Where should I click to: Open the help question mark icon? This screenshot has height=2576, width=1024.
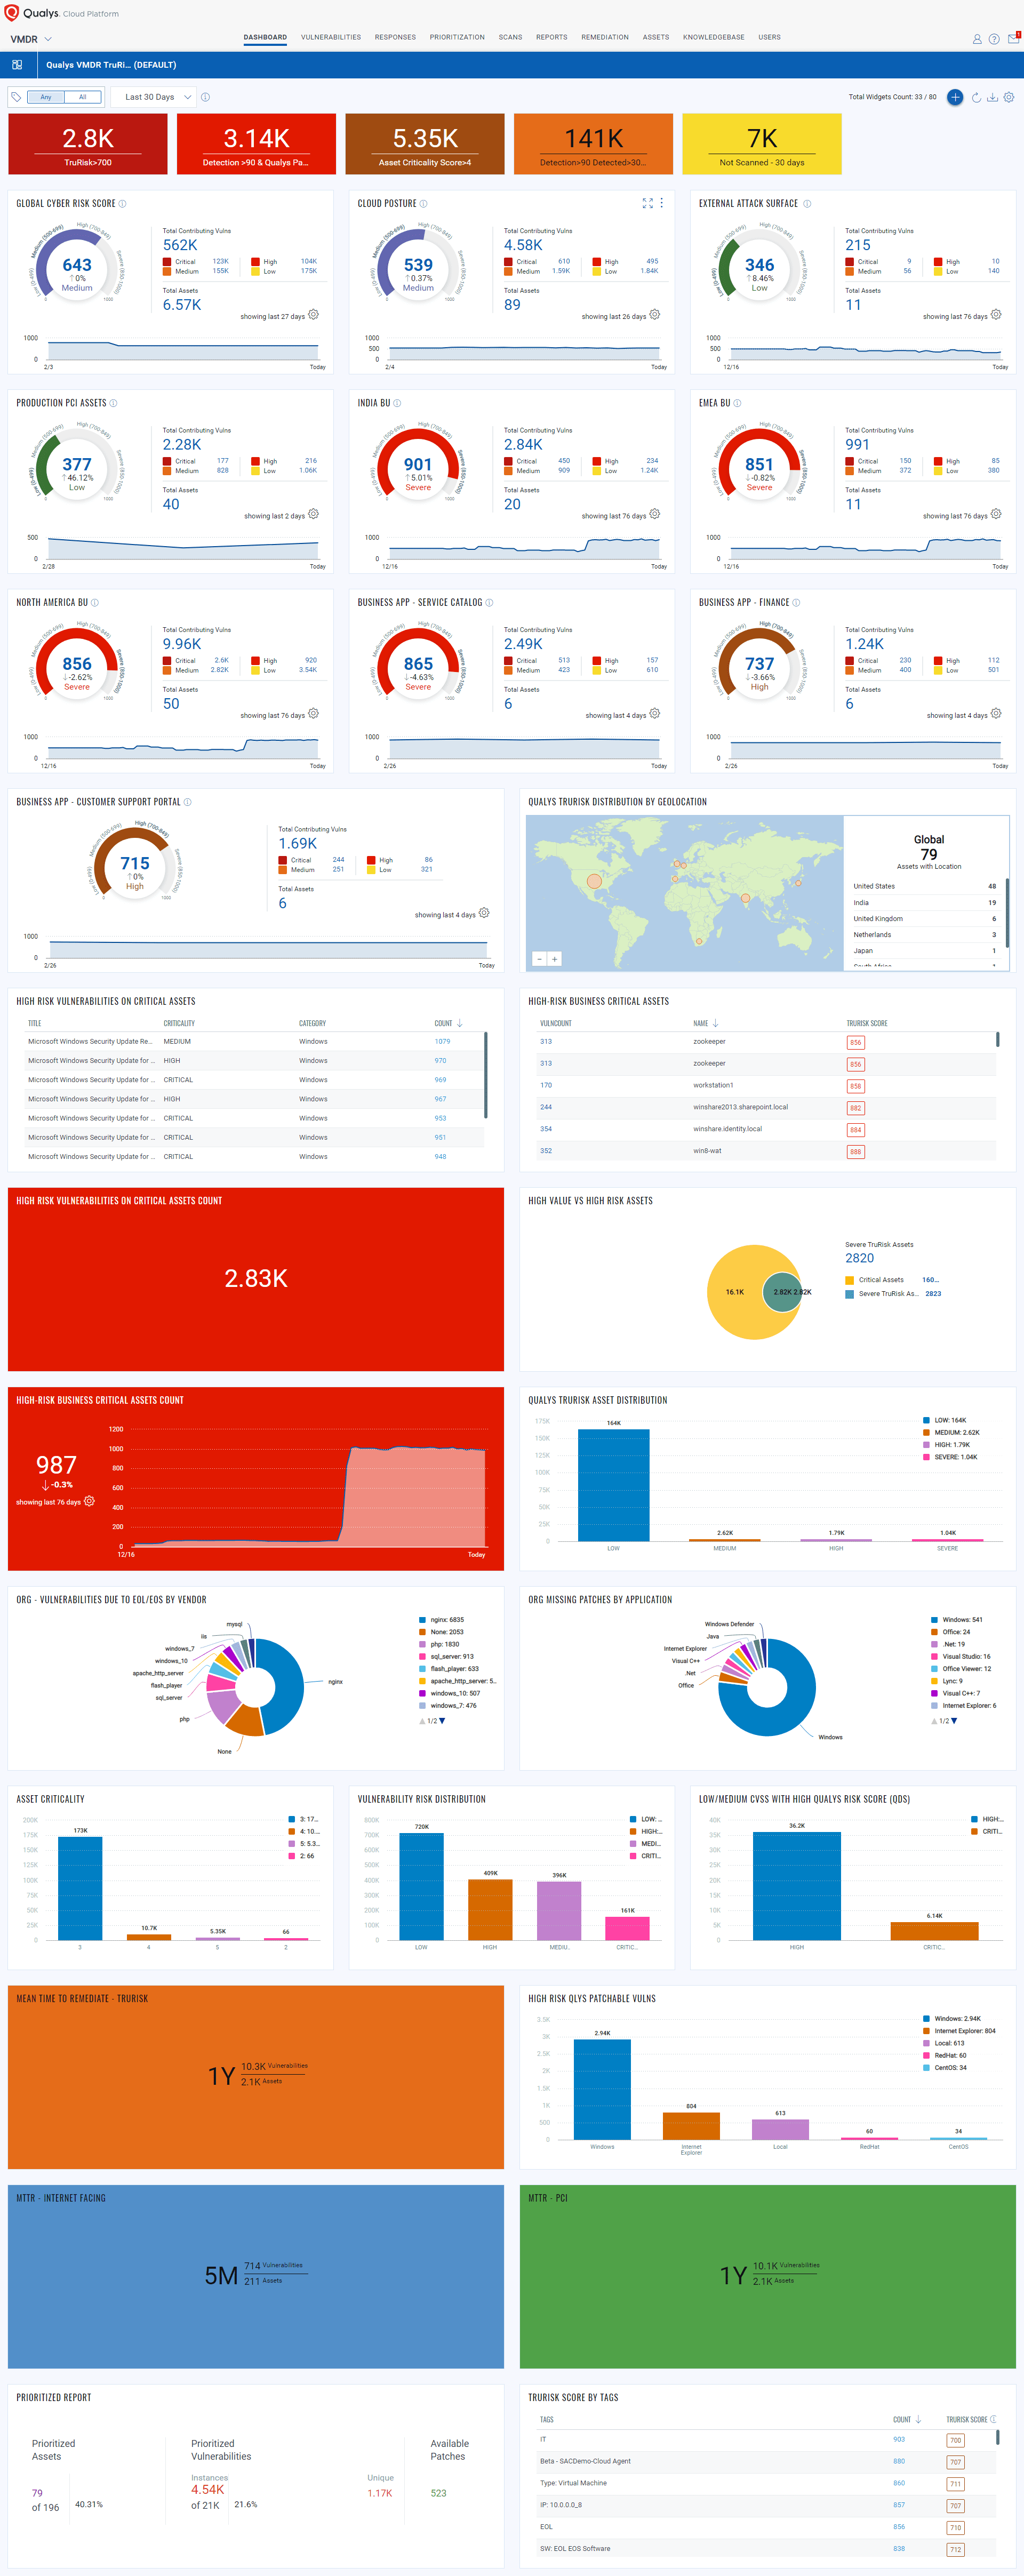pyautogui.click(x=994, y=39)
